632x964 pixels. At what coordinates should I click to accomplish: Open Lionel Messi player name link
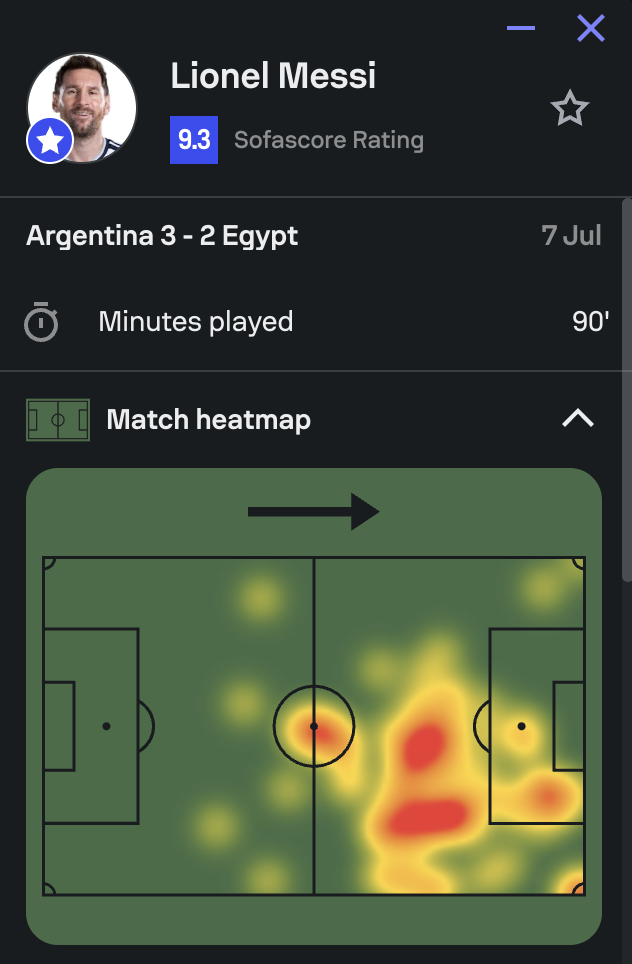tap(273, 76)
